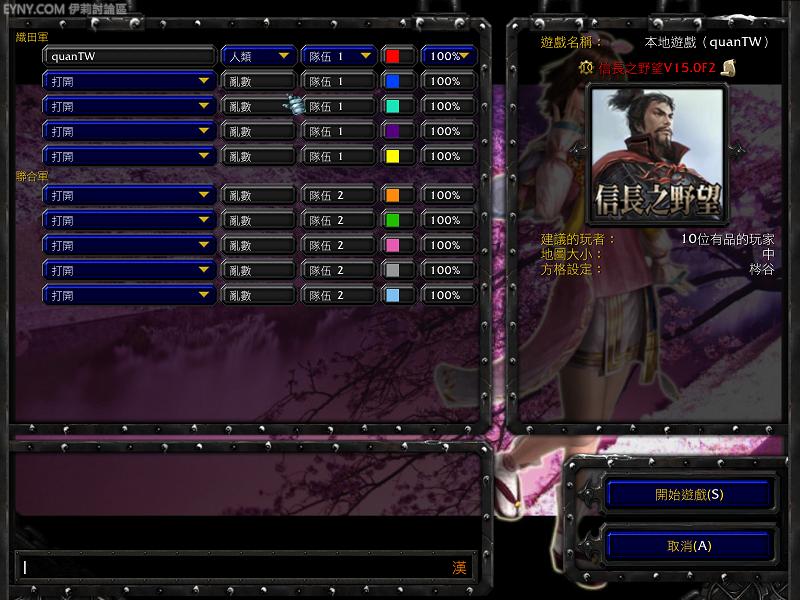Click the gray player color swatch
Screen dimensions: 800x600
(x=392, y=270)
